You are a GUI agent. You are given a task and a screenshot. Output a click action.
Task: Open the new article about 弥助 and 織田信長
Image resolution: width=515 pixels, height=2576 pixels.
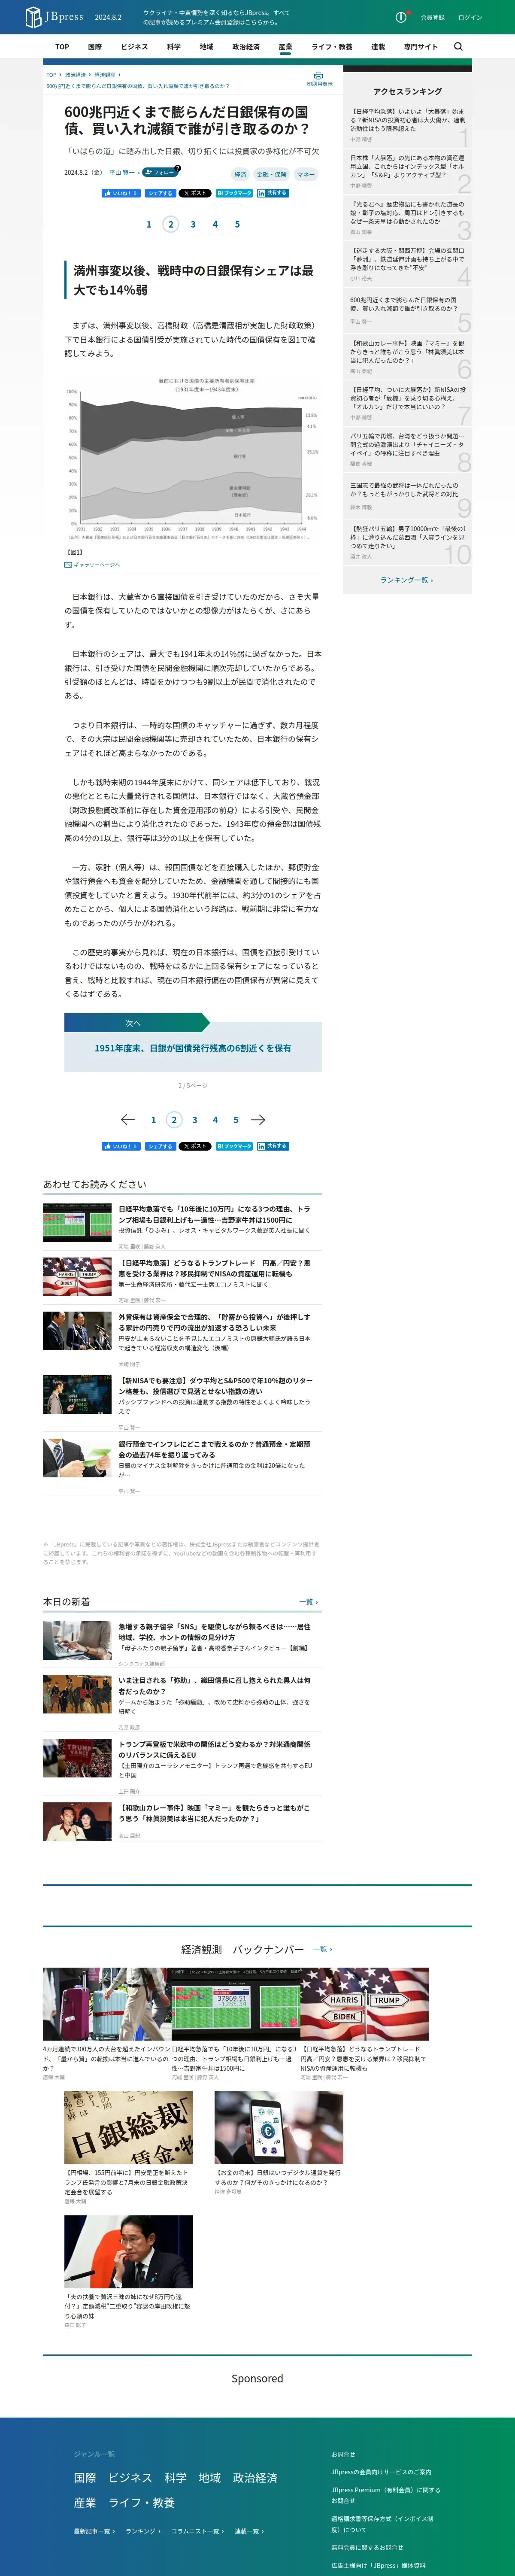pos(214,1685)
